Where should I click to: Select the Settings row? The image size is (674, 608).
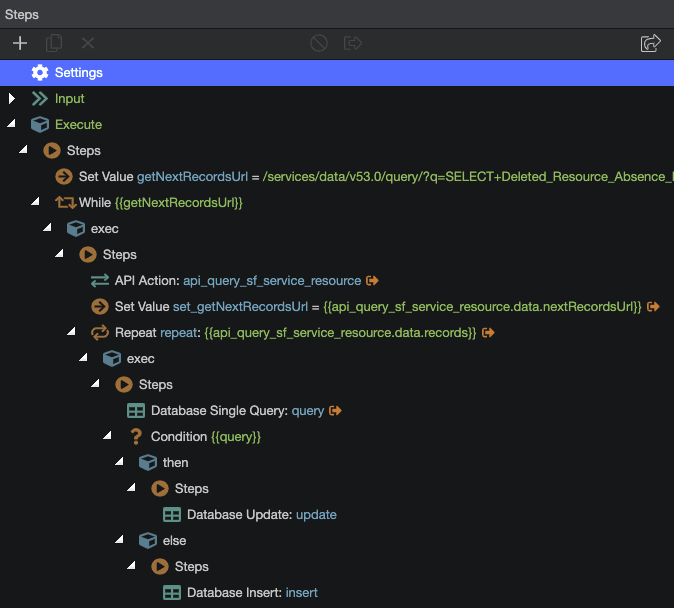coord(78,73)
